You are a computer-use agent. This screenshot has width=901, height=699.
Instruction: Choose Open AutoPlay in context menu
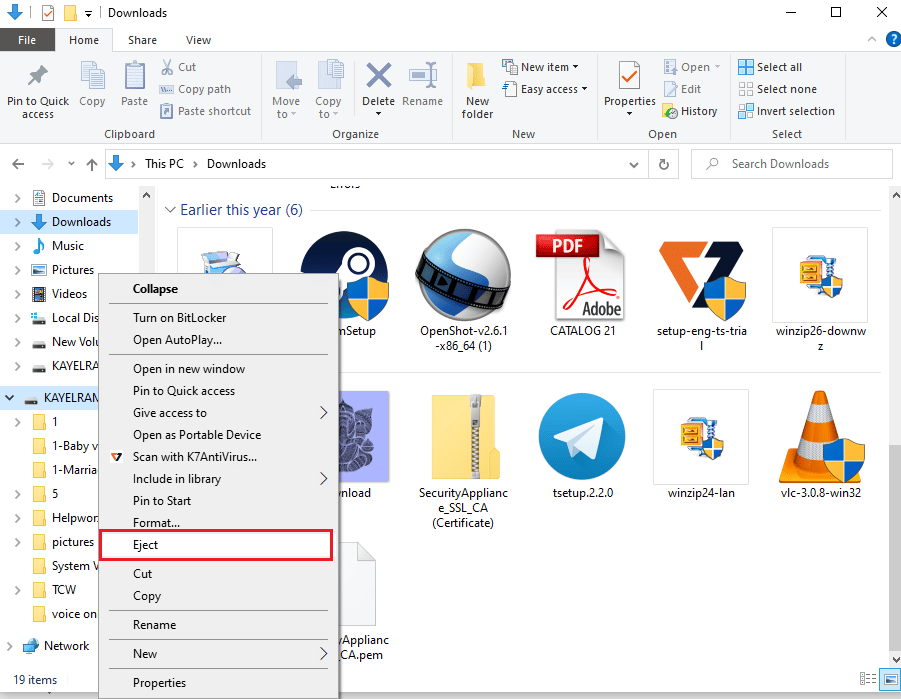pos(218,340)
